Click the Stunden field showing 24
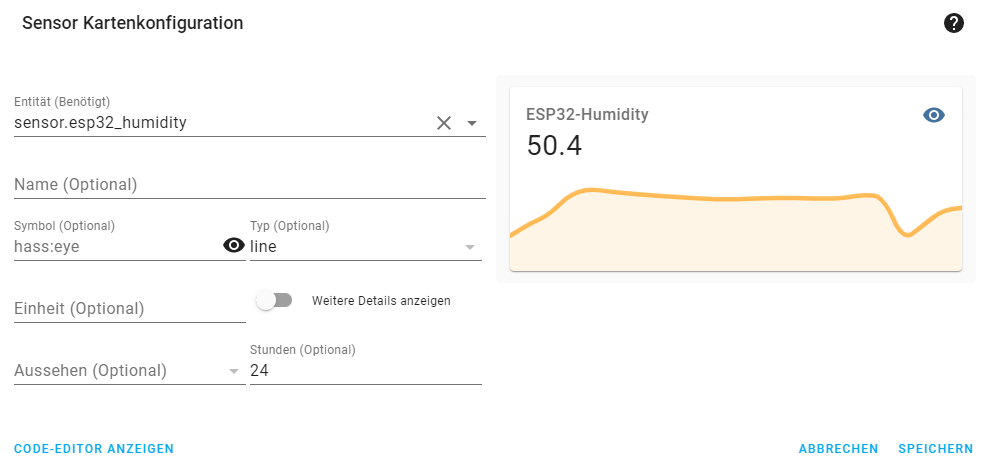The width and height of the screenshot is (983, 463). 365,371
